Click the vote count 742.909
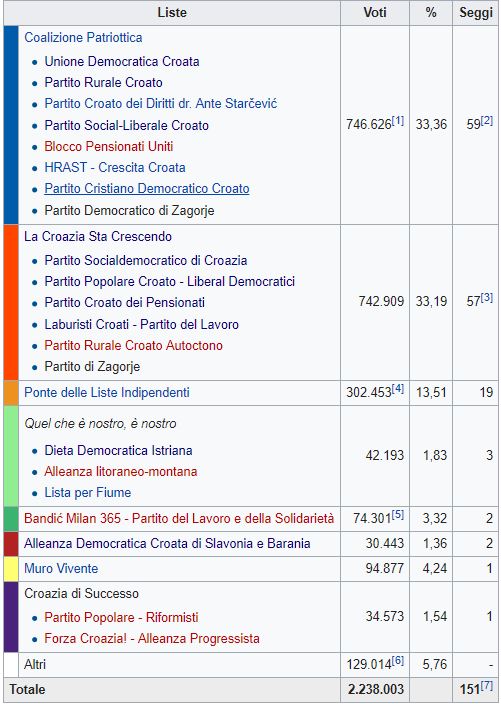501x704 pixels. (381, 301)
